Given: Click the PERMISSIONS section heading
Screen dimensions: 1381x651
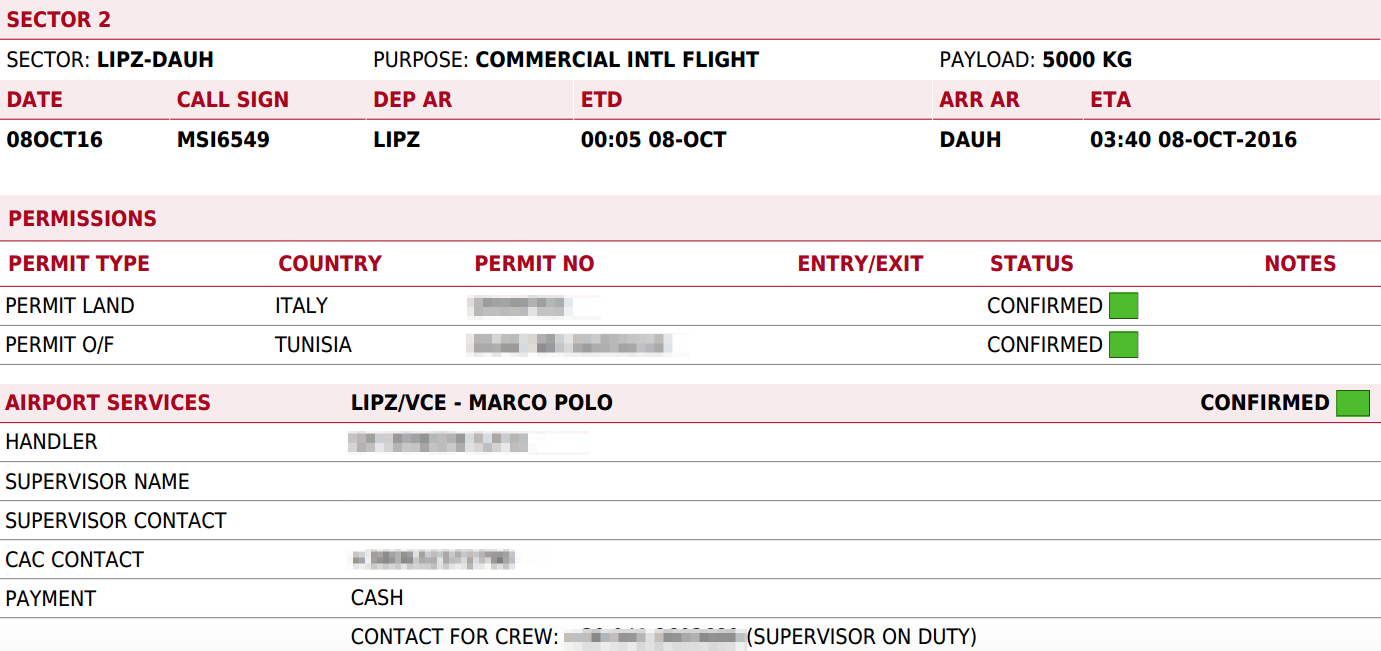Looking at the screenshot, I should tap(83, 219).
